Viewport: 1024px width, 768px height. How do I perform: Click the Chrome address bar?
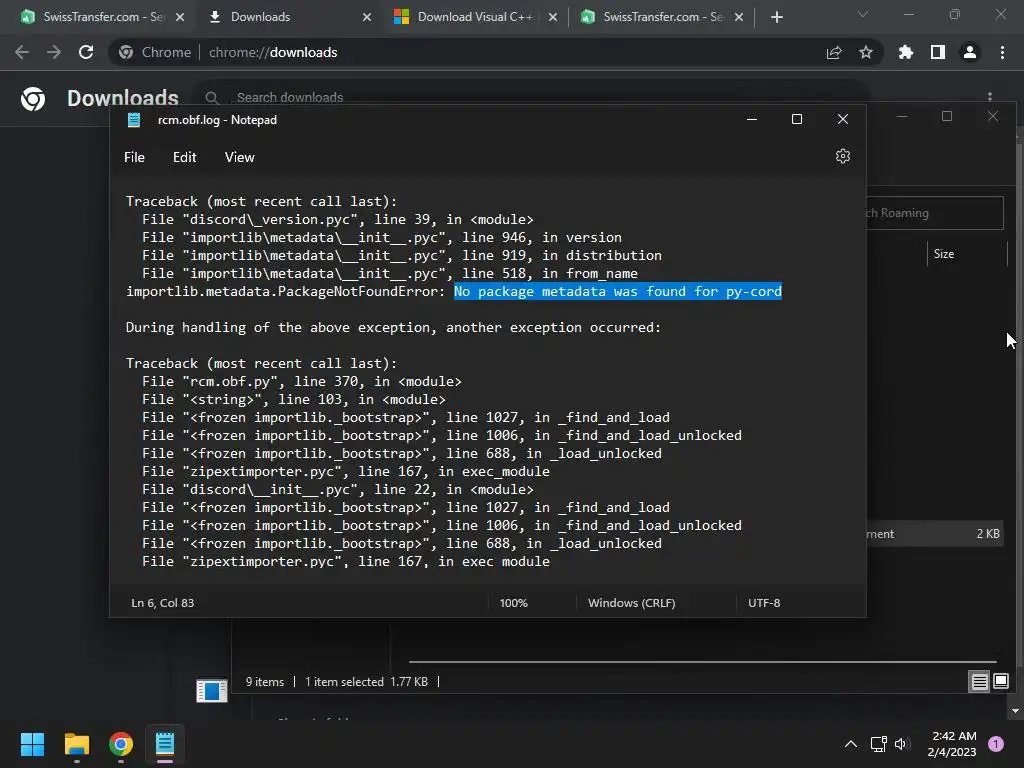[x=496, y=52]
